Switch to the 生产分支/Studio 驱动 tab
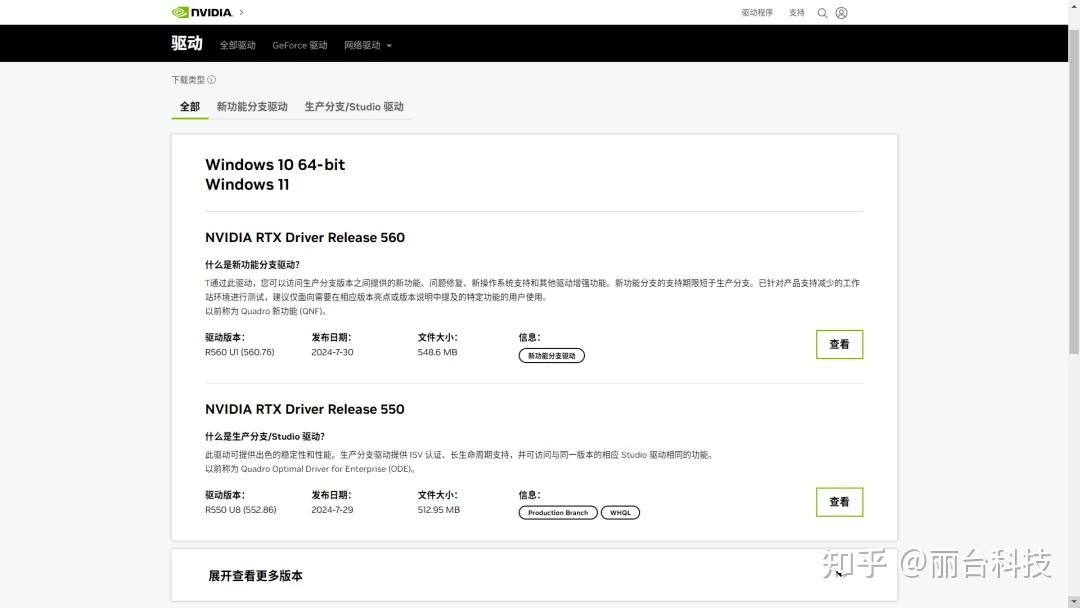 coord(354,107)
